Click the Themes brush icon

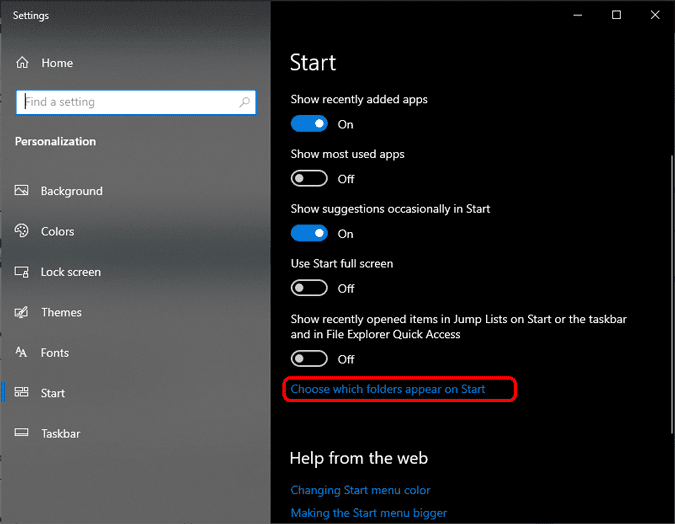click(22, 312)
